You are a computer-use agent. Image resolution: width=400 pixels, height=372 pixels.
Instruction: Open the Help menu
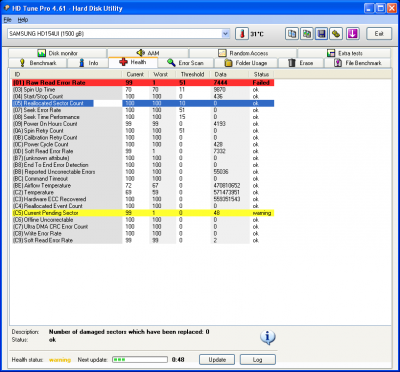pyautogui.click(x=23, y=20)
